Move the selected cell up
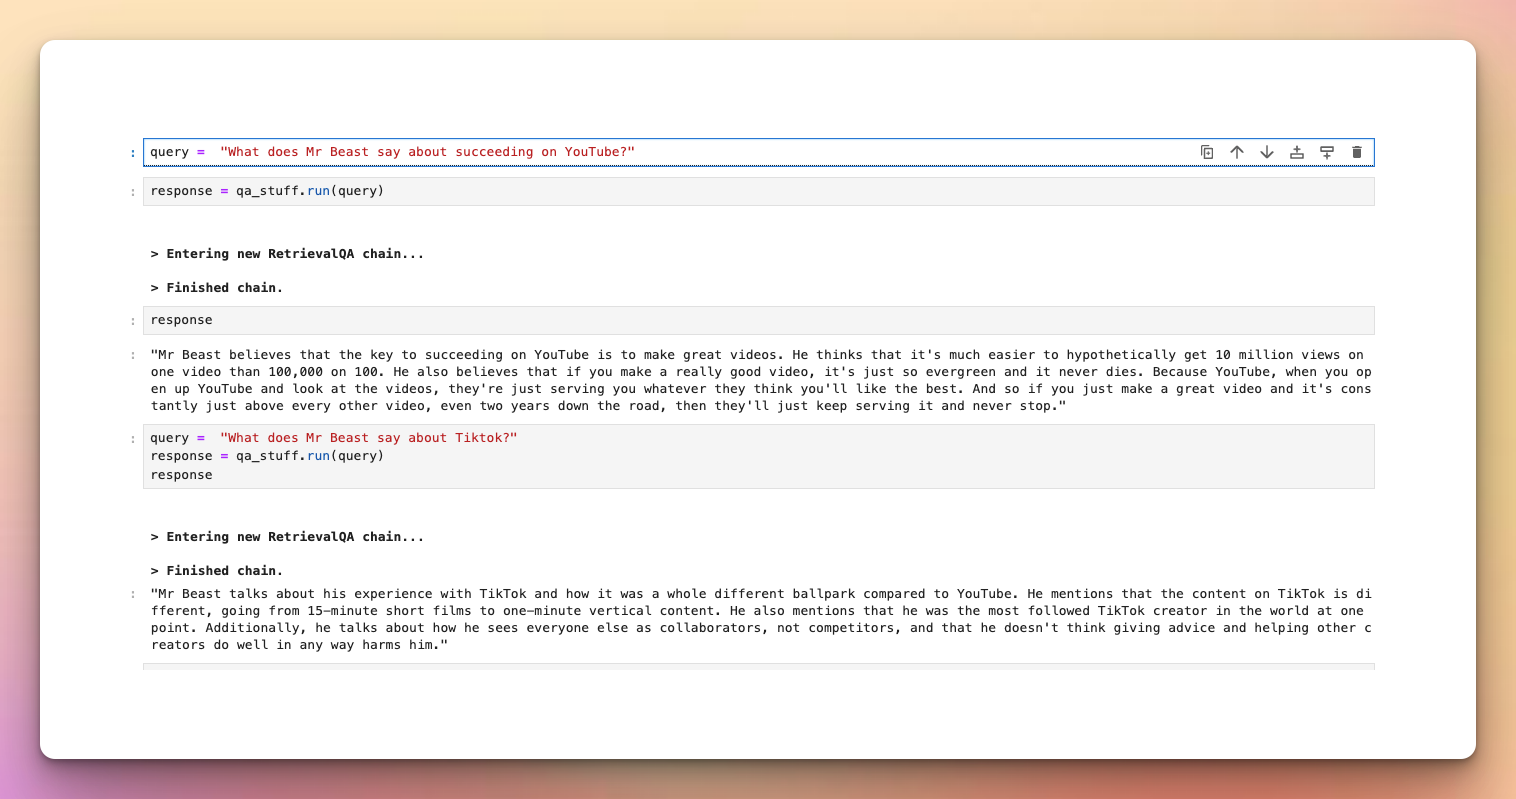Viewport: 1516px width, 799px height. [1237, 152]
